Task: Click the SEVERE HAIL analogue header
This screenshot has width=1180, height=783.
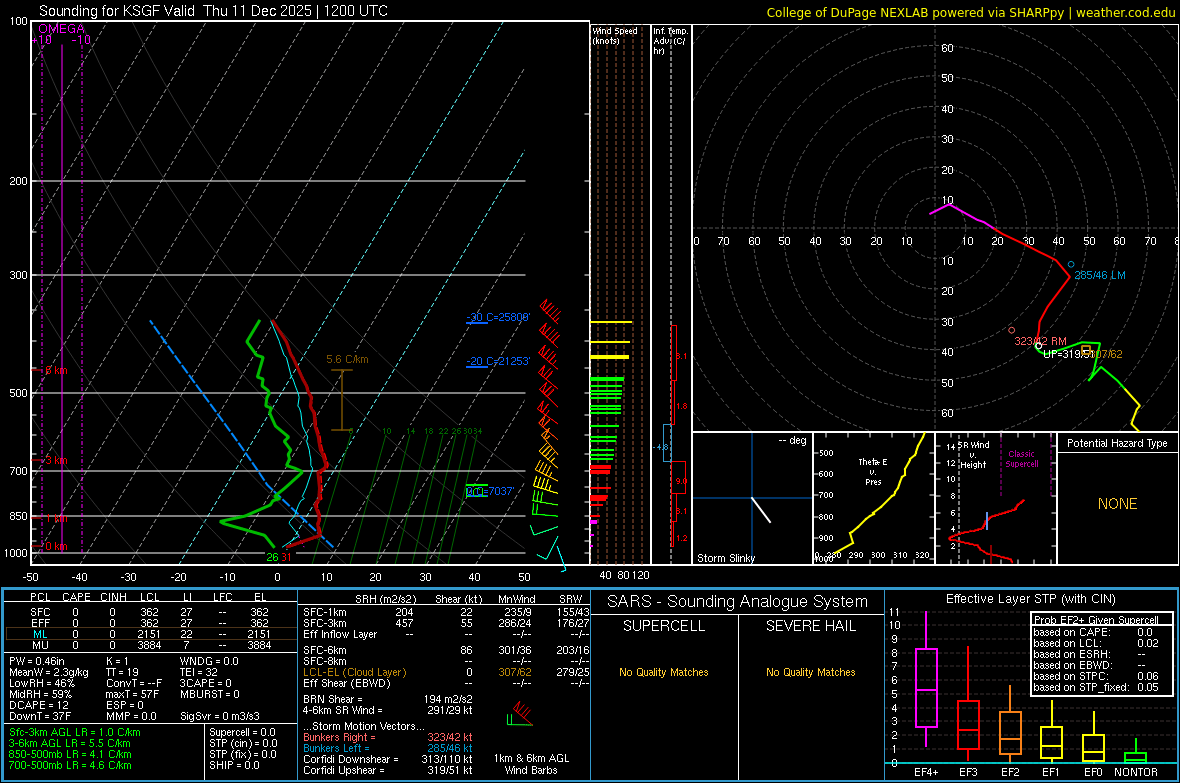Action: (810, 626)
